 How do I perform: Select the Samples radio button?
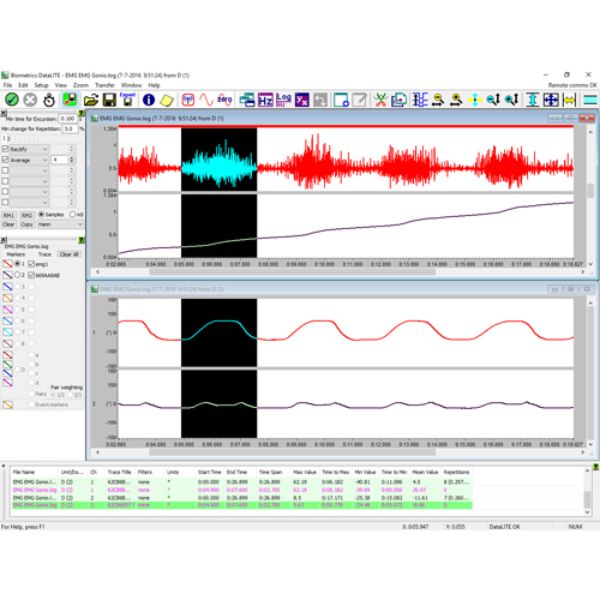tap(42, 215)
